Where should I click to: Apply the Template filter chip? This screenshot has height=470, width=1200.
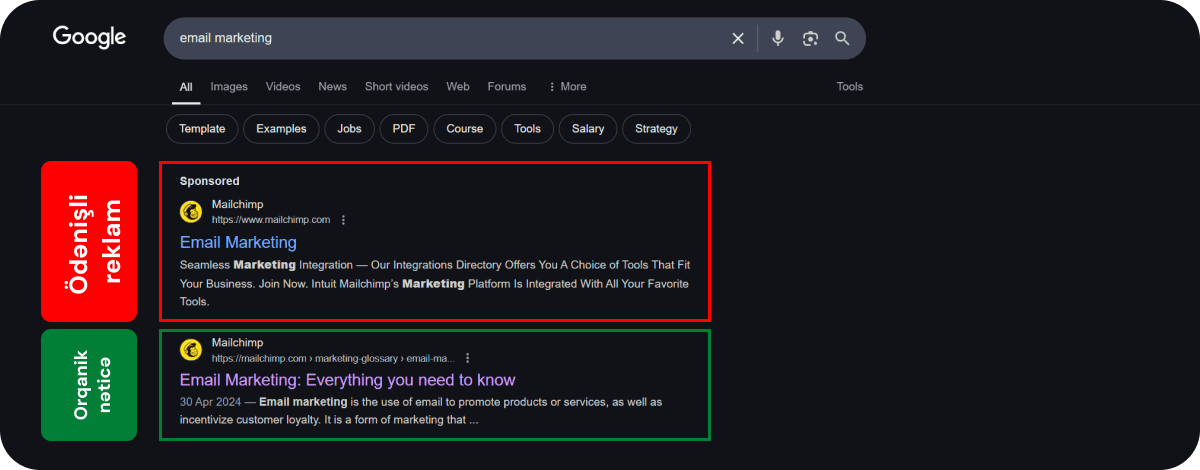tap(202, 129)
